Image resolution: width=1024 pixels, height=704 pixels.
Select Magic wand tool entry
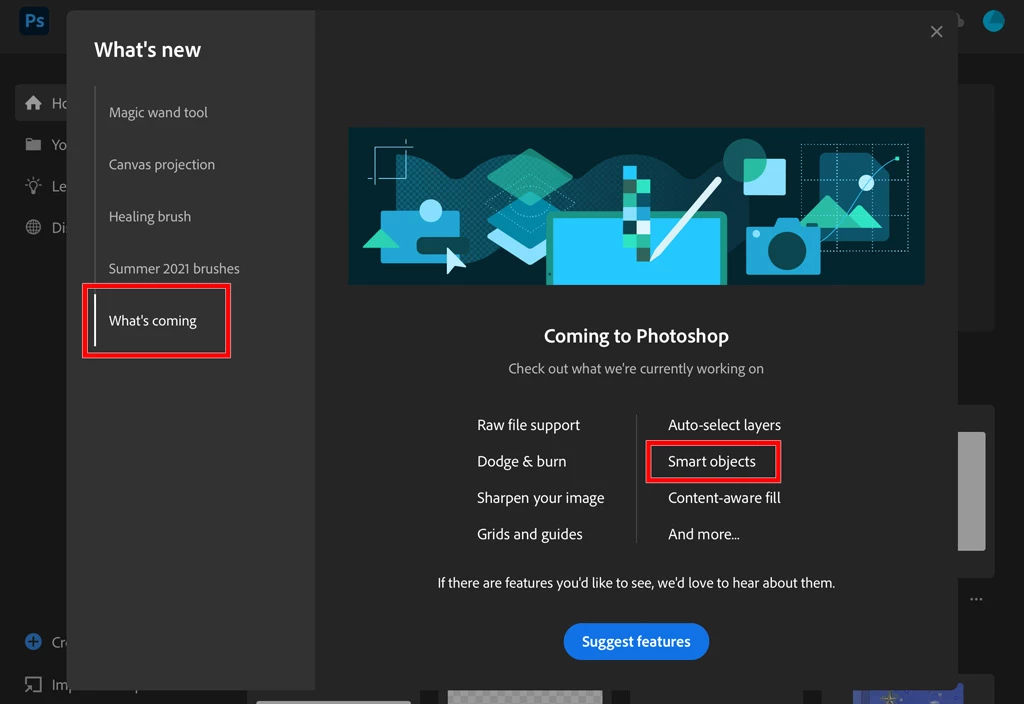tap(158, 112)
